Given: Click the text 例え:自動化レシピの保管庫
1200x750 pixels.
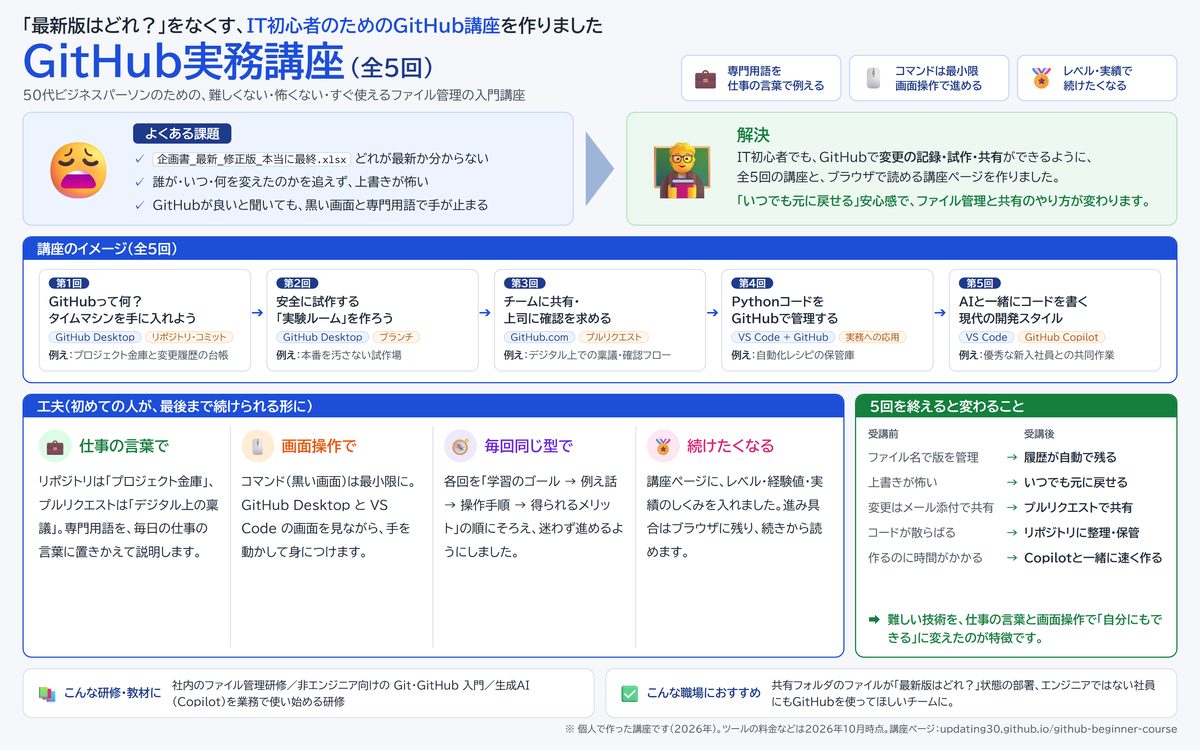Looking at the screenshot, I should pyautogui.click(x=793, y=355).
